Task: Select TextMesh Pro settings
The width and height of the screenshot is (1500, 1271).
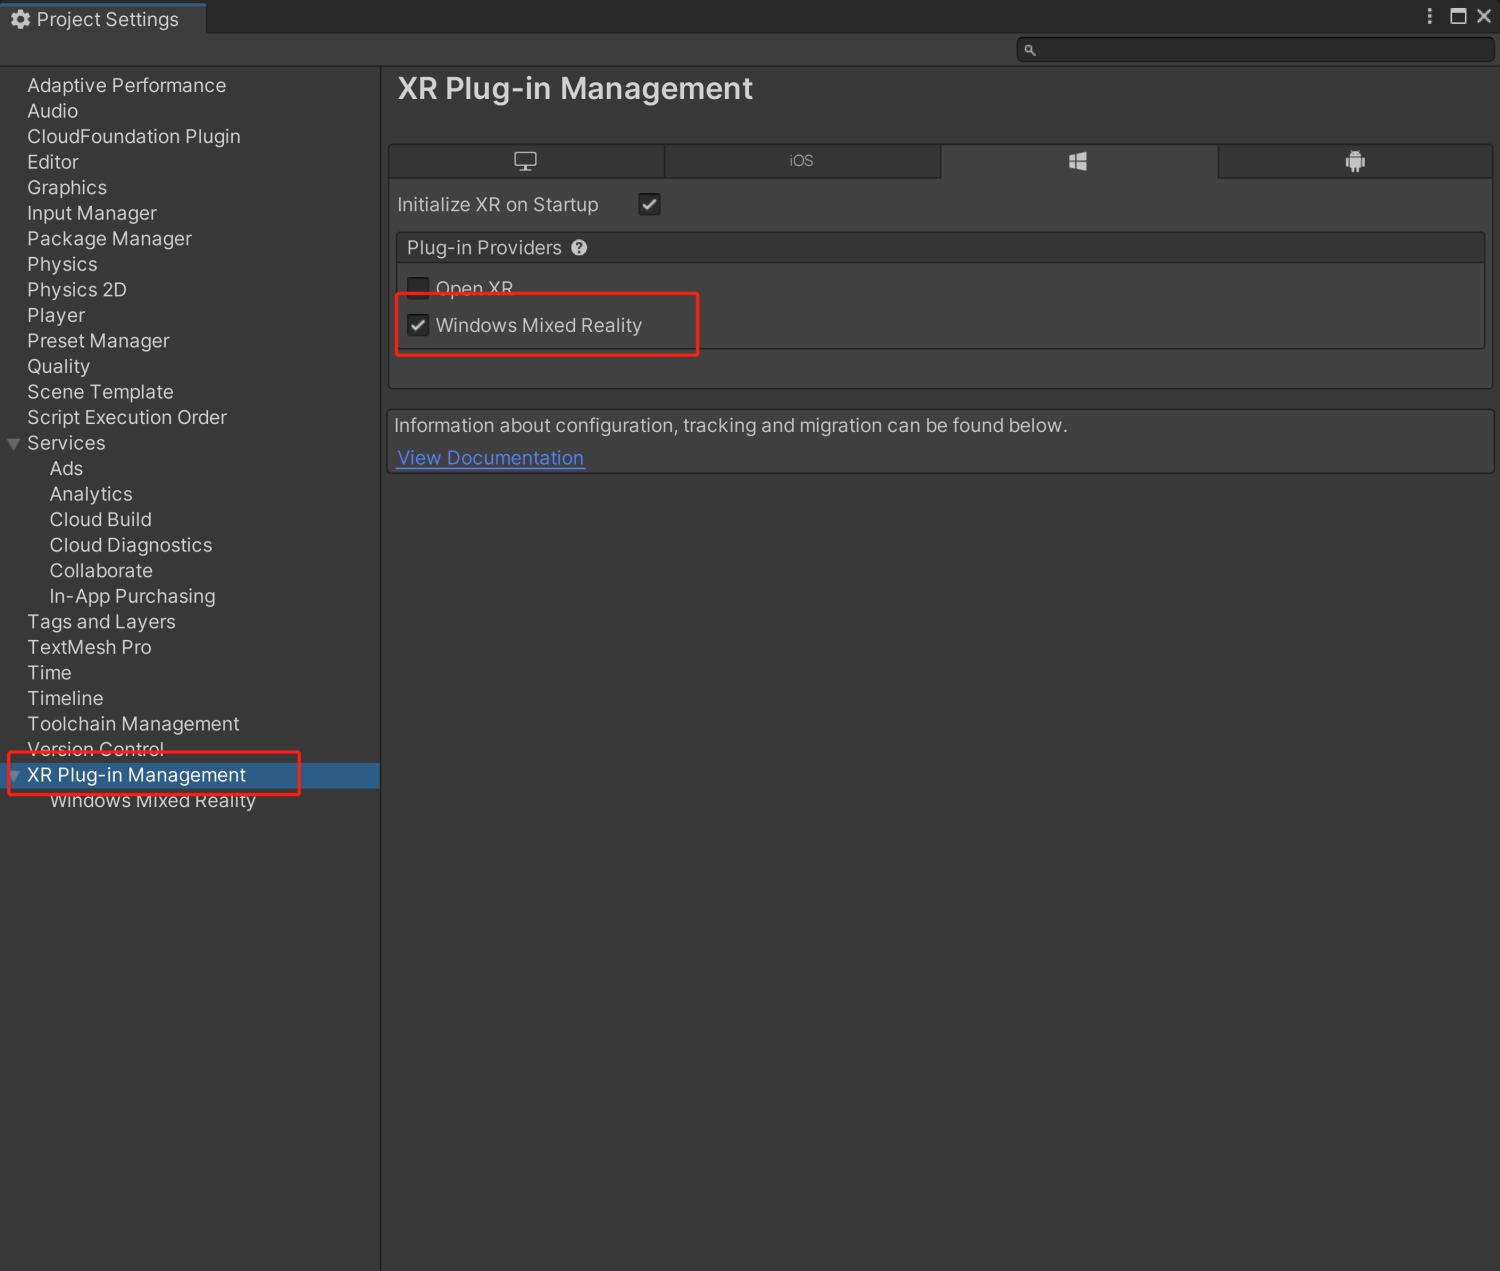Action: (x=89, y=648)
